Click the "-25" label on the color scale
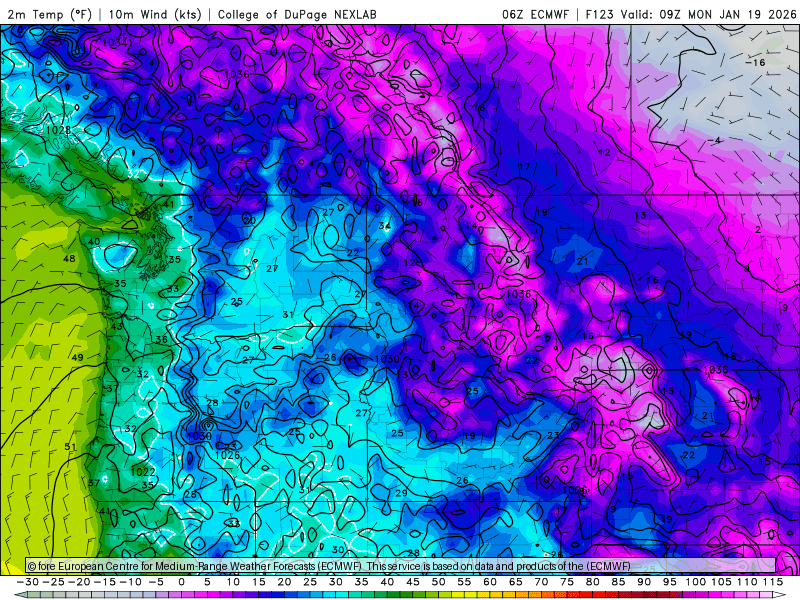Image resolution: width=800 pixels, height=600 pixels. [53, 582]
